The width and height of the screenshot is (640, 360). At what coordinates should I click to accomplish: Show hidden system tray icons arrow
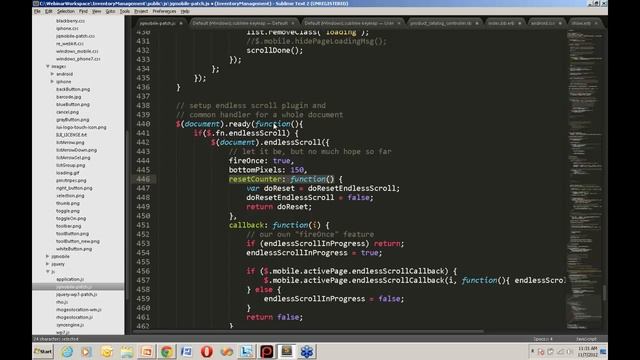pyautogui.click(x=533, y=351)
